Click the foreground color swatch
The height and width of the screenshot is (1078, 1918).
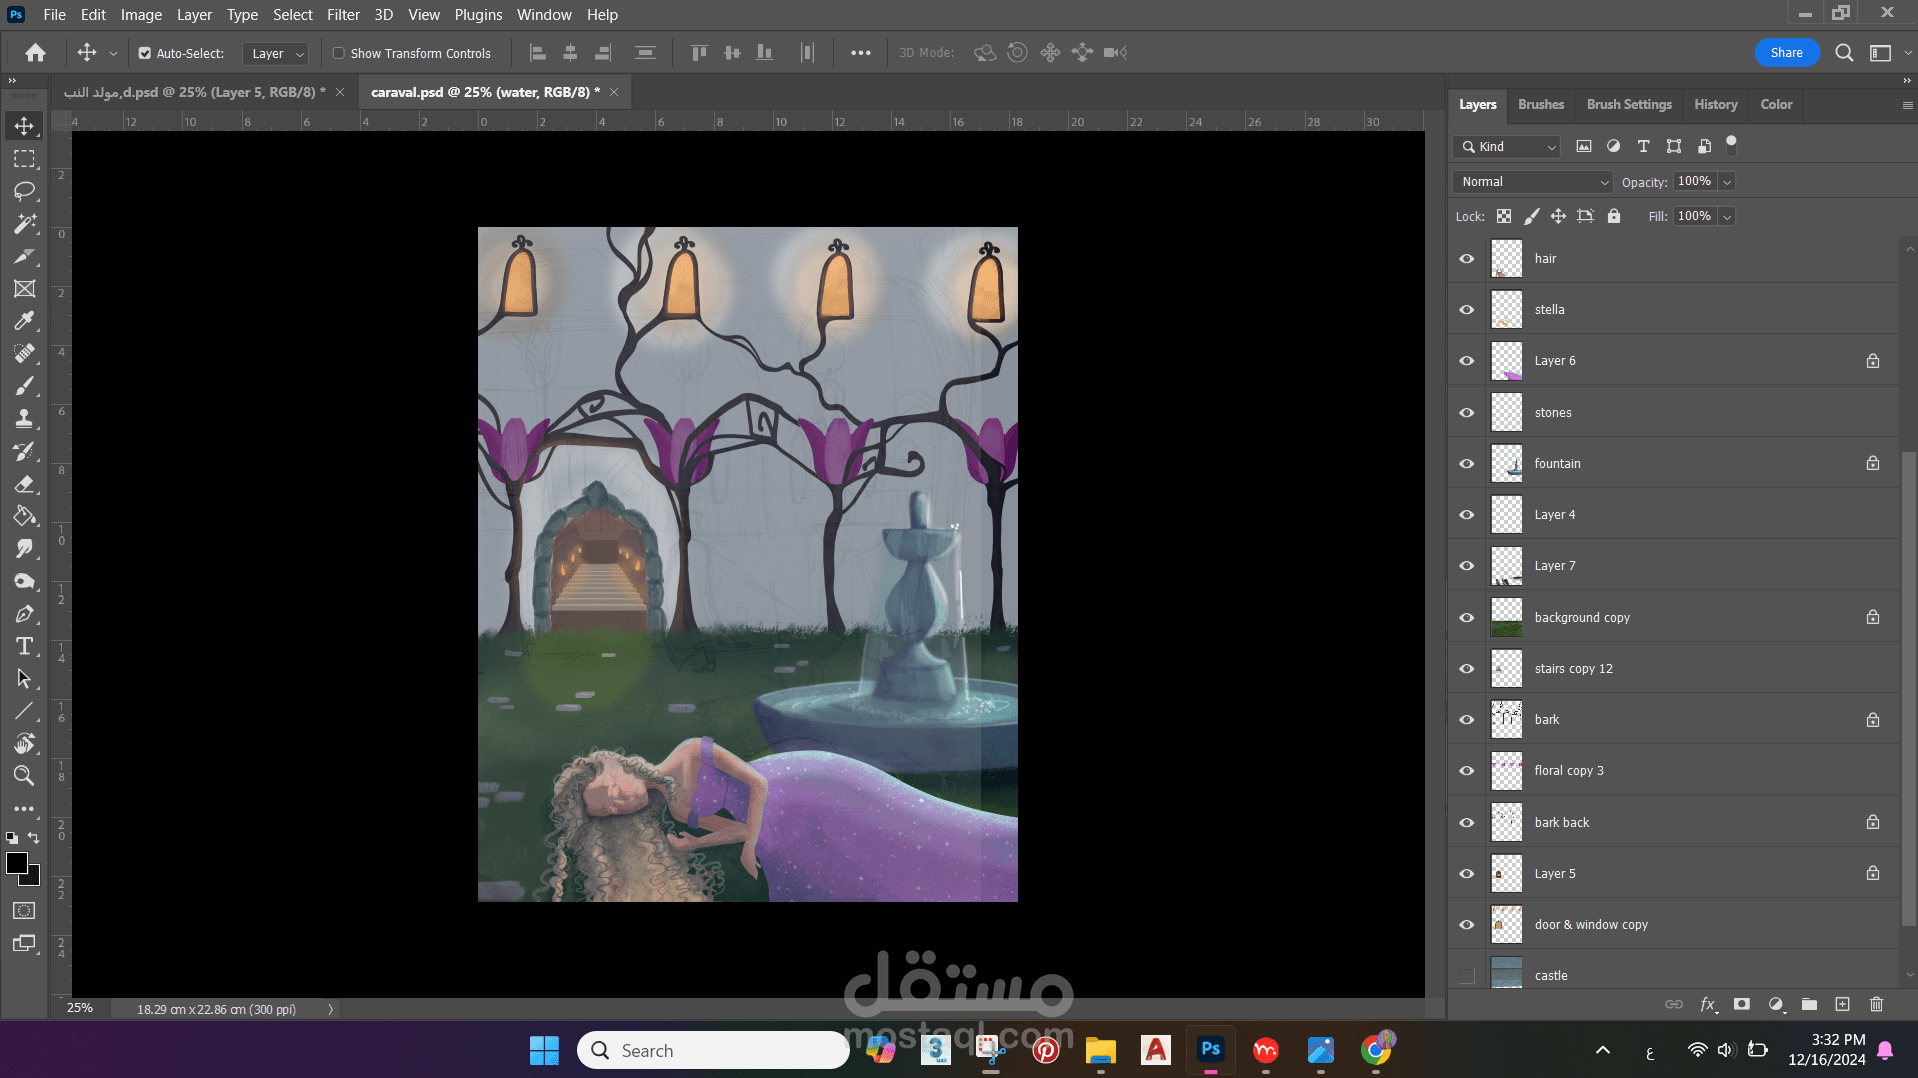[17, 864]
